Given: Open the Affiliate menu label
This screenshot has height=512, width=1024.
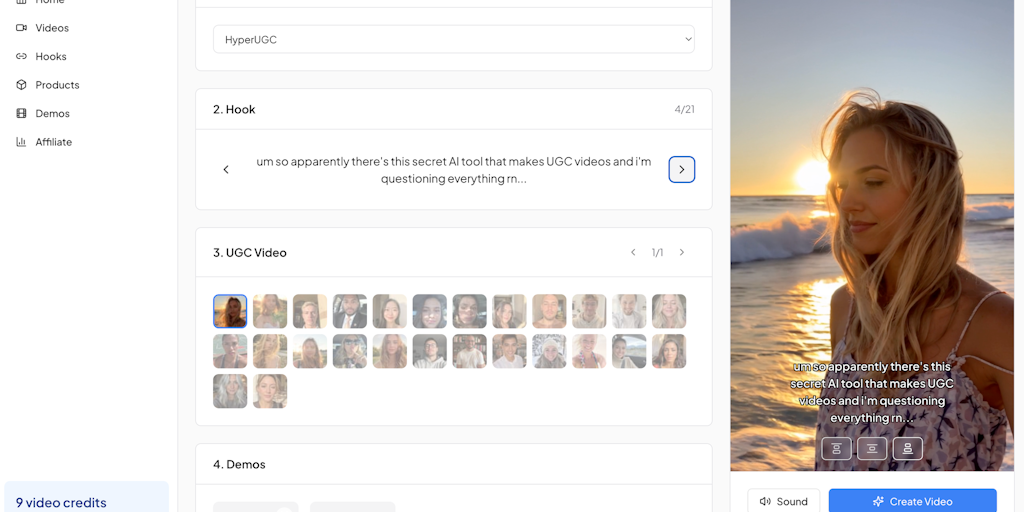Looking at the screenshot, I should [54, 142].
